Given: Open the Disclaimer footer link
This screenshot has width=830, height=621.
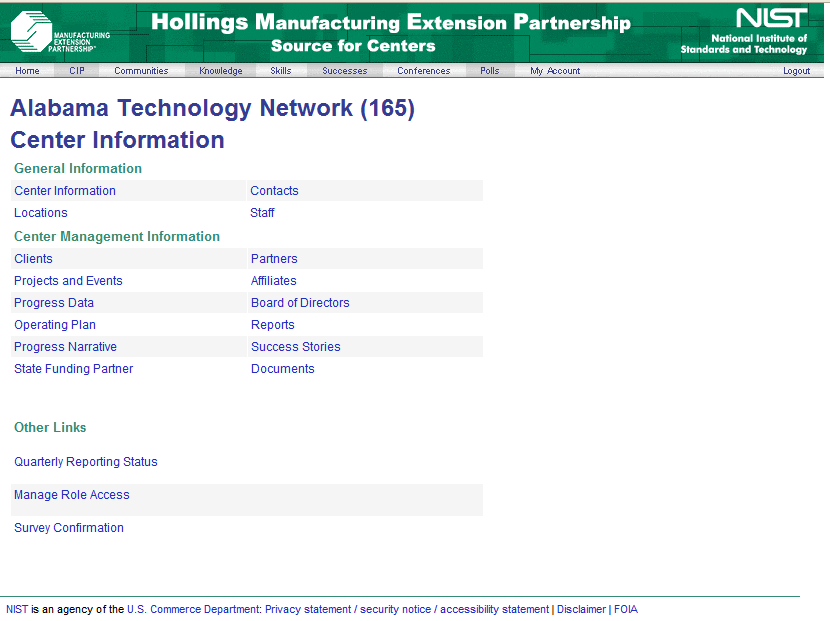Looking at the screenshot, I should click(x=581, y=609).
